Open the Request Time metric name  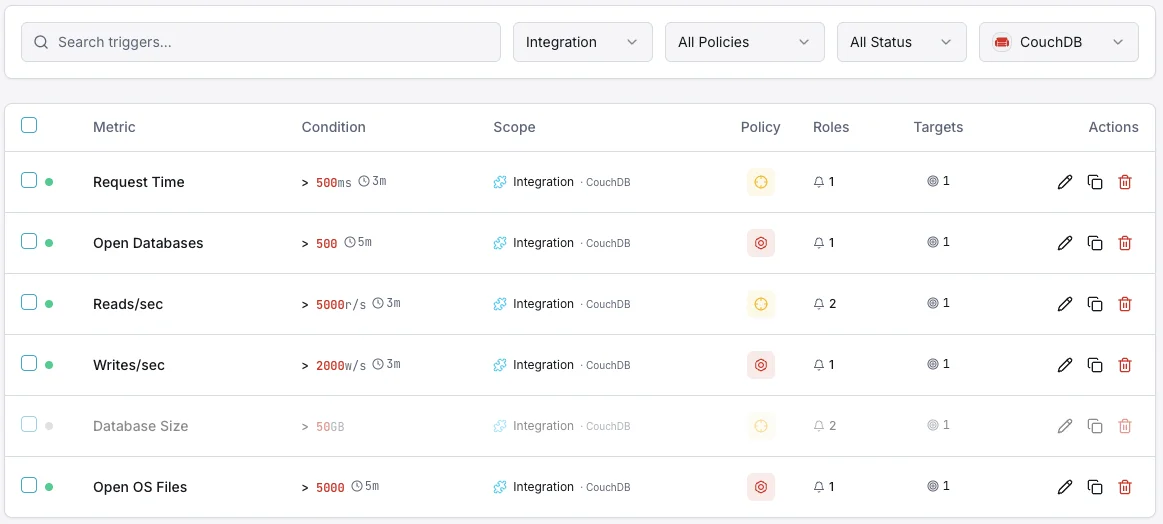click(x=139, y=182)
